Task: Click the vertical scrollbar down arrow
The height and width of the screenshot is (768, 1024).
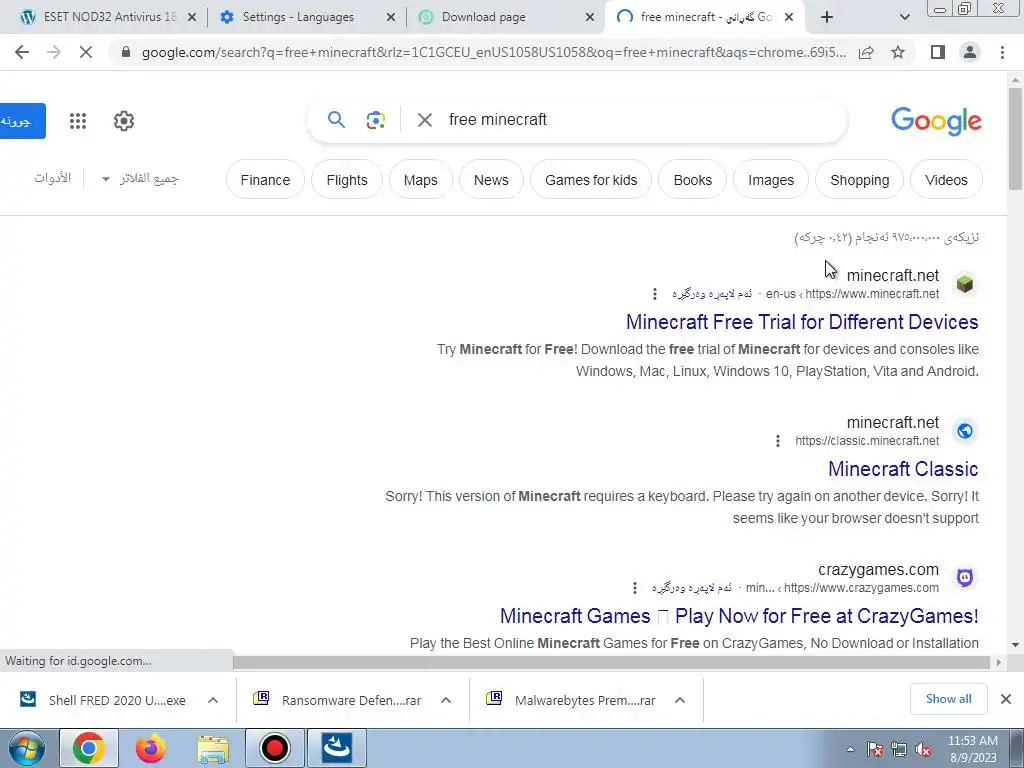Action: [x=1015, y=645]
